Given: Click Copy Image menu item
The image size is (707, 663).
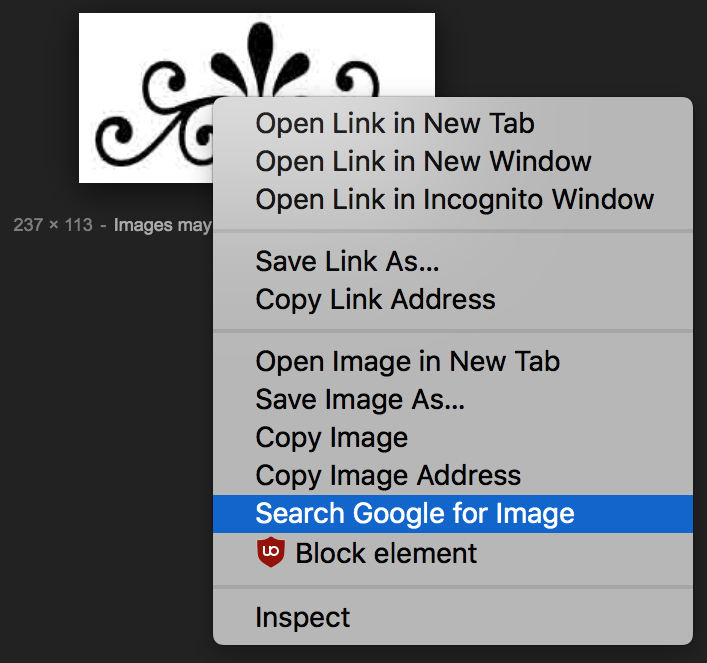Looking at the screenshot, I should click(331, 437).
